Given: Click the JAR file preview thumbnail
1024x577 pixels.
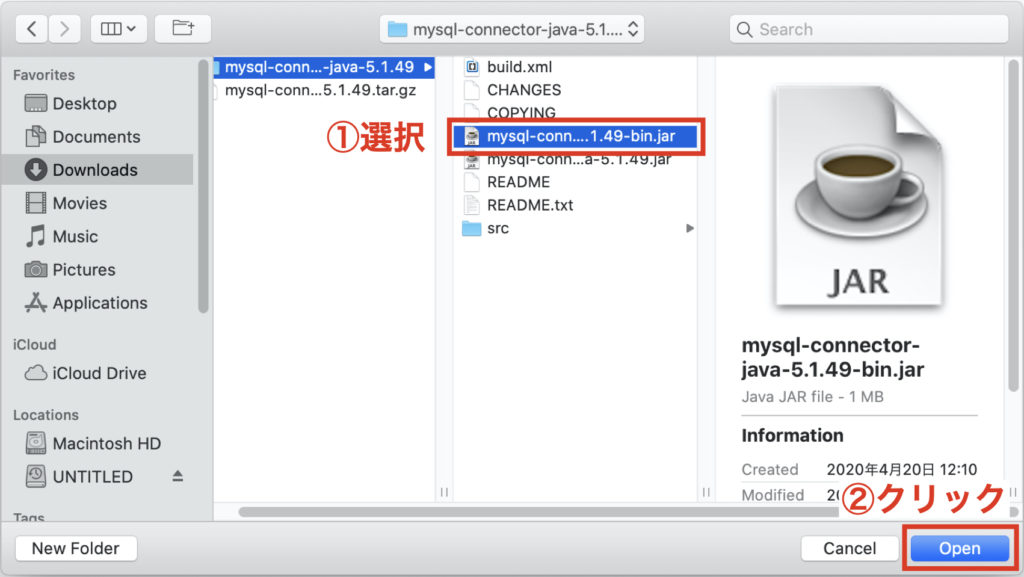Looking at the screenshot, I should click(x=859, y=196).
